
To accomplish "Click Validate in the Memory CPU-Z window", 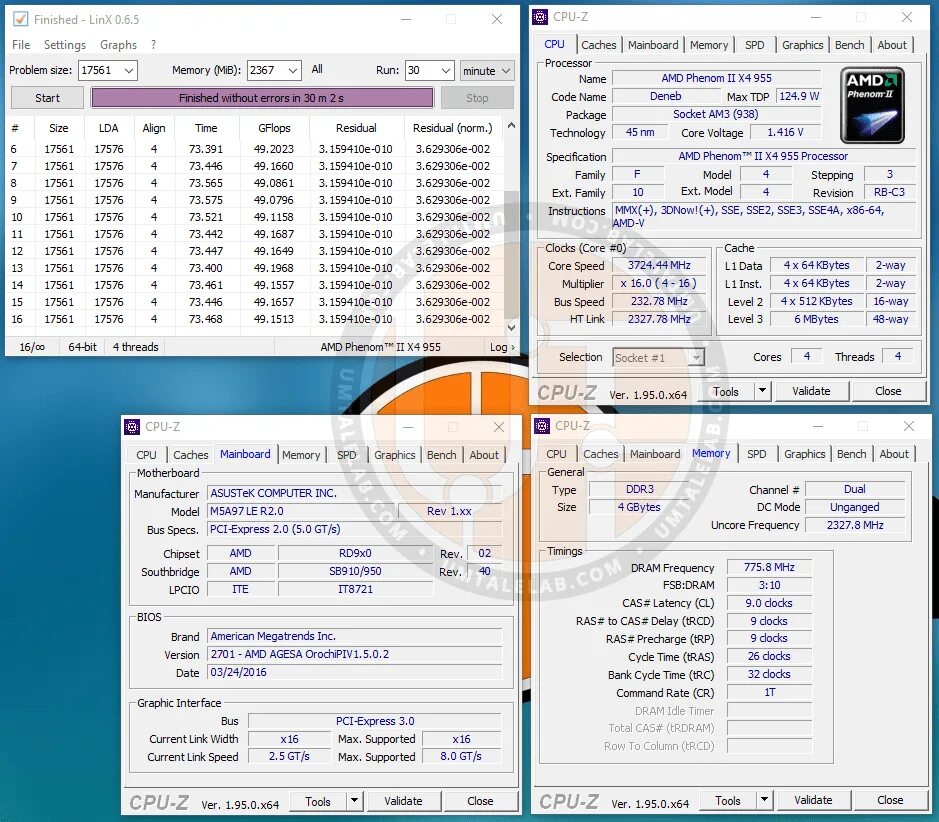I will 813,800.
